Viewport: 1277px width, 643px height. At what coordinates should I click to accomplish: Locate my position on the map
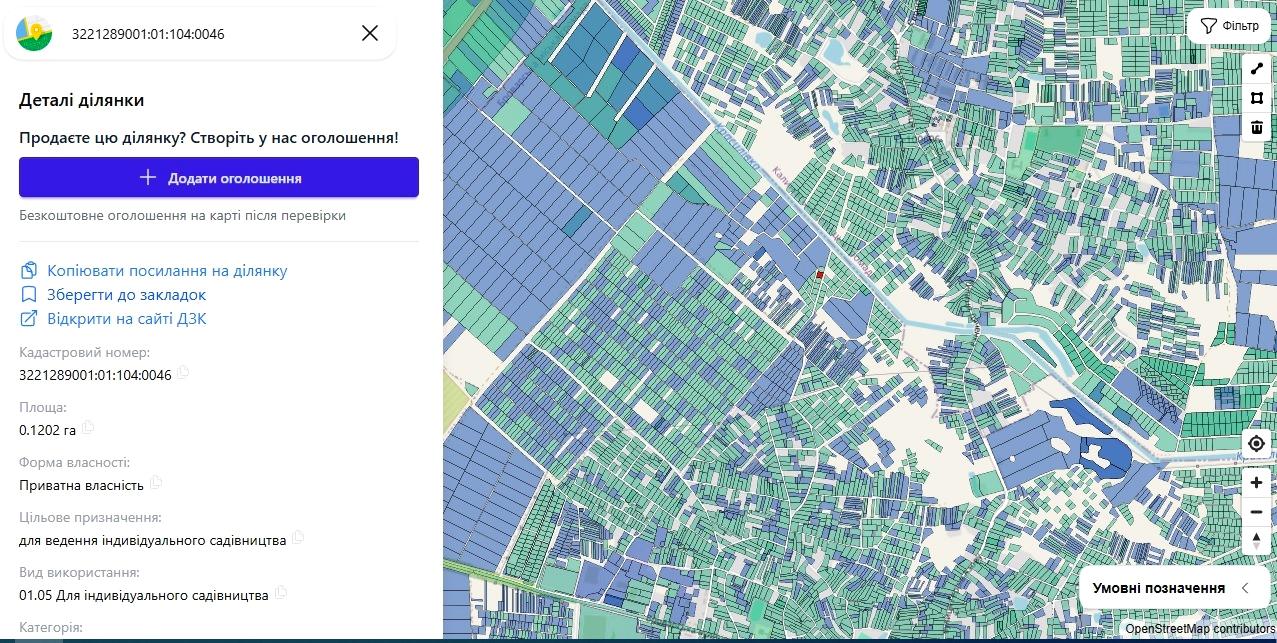tap(1257, 444)
